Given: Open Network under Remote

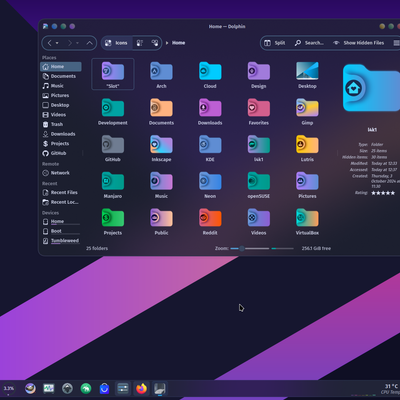Looking at the screenshot, I should pos(61,173).
